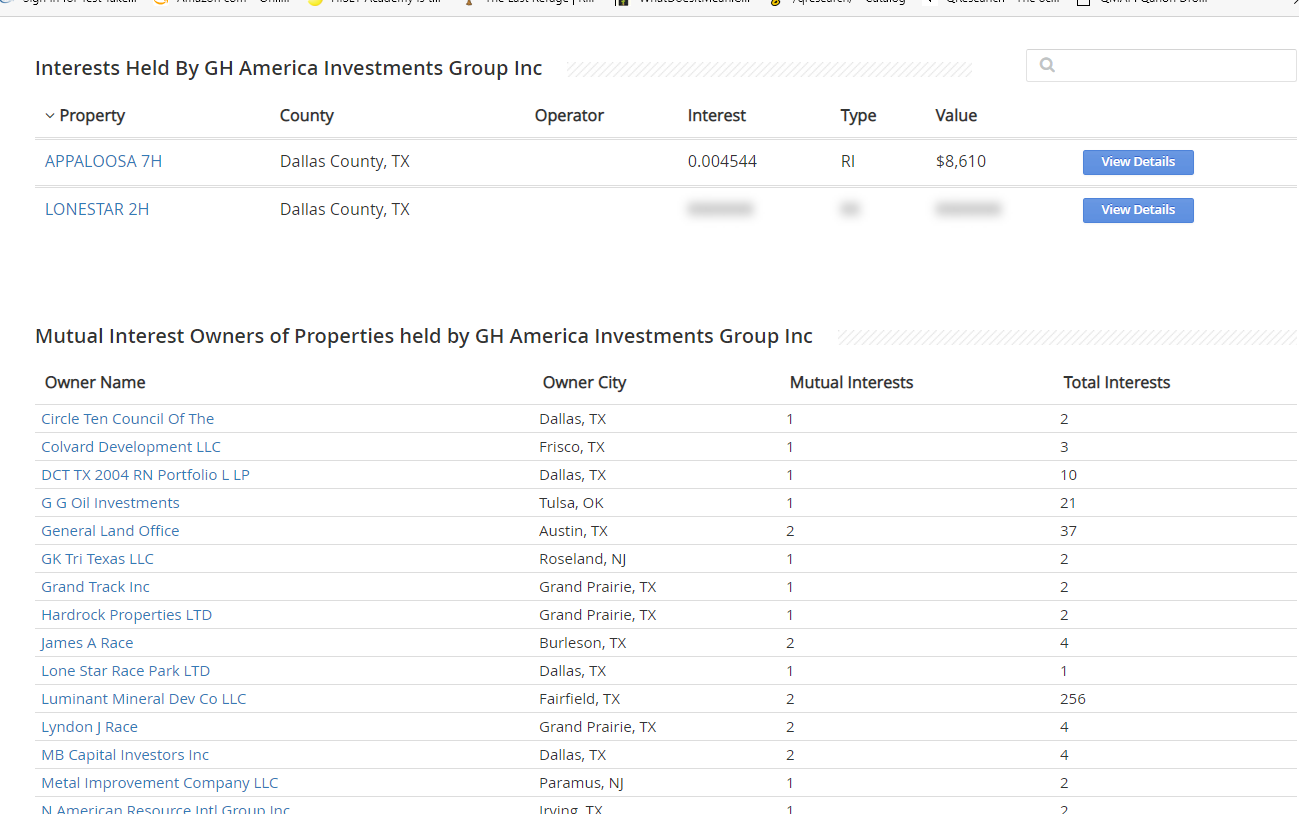
Task: Open owner Colvard Development LLC
Action: pyautogui.click(x=131, y=446)
